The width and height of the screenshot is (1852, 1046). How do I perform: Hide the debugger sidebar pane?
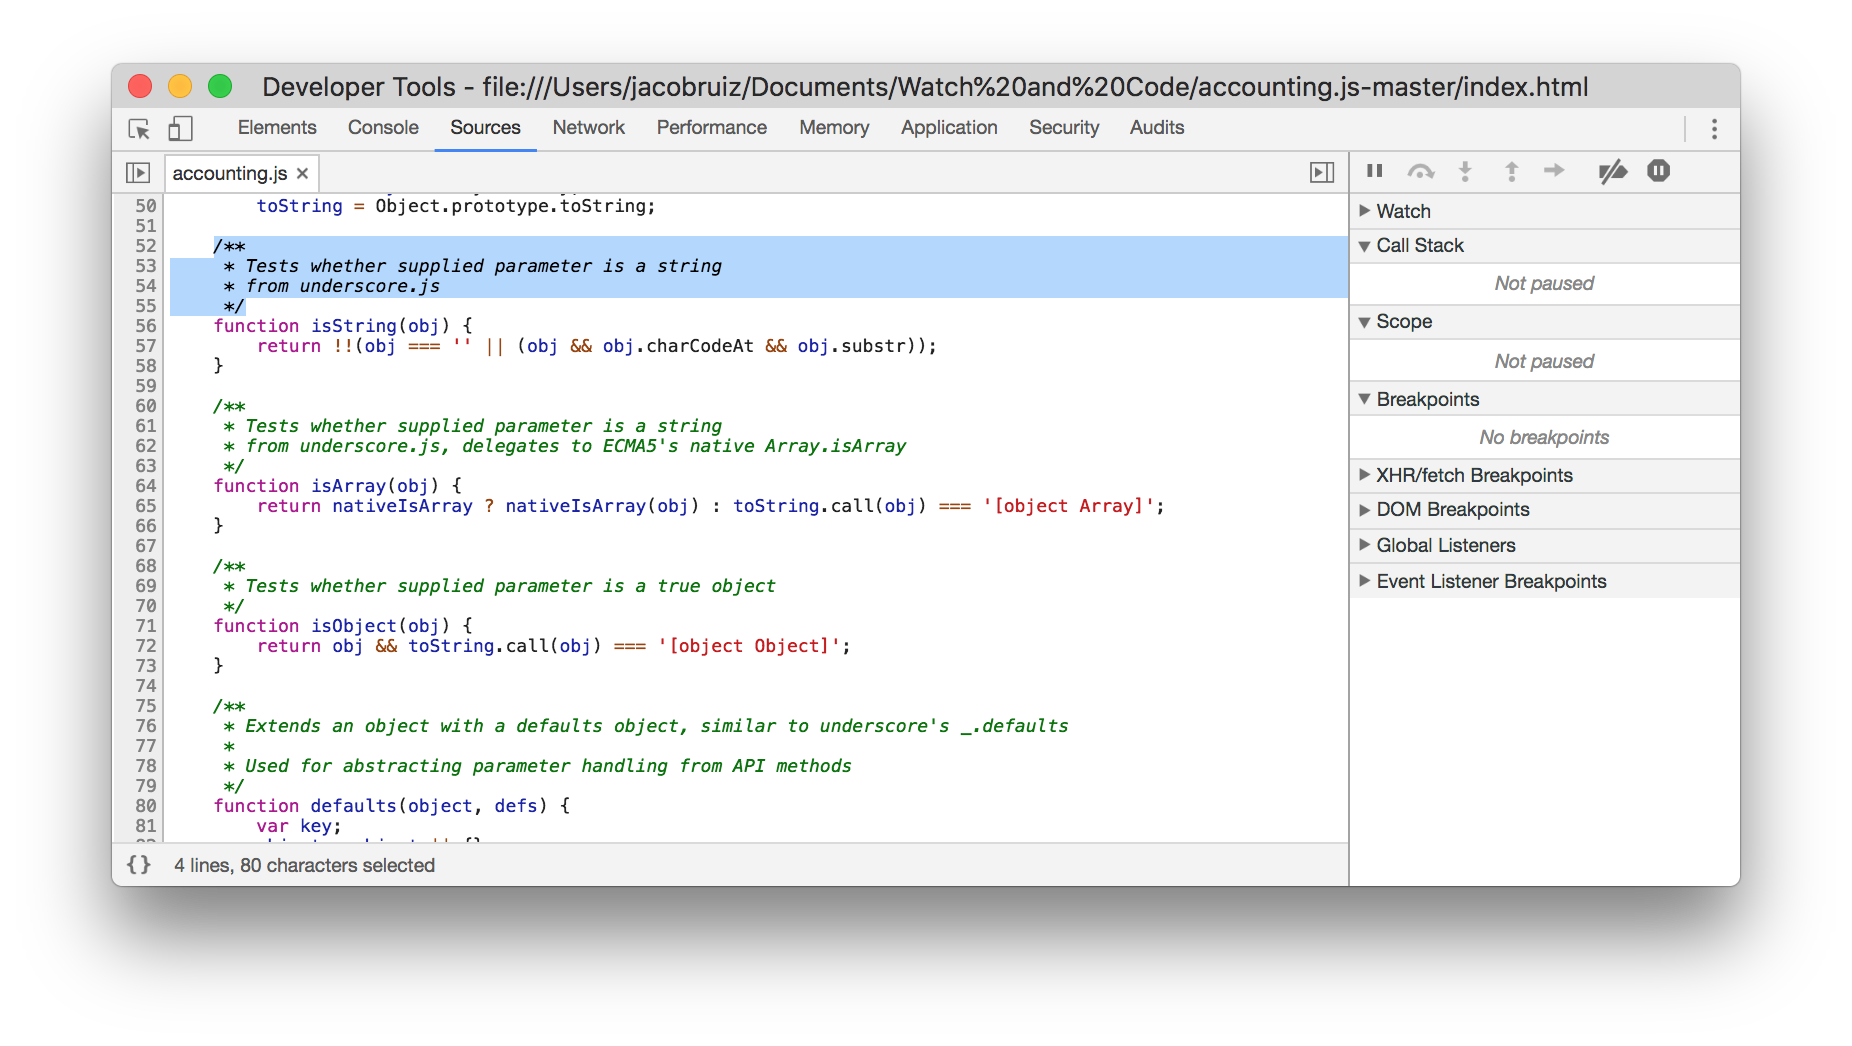[x=1322, y=173]
